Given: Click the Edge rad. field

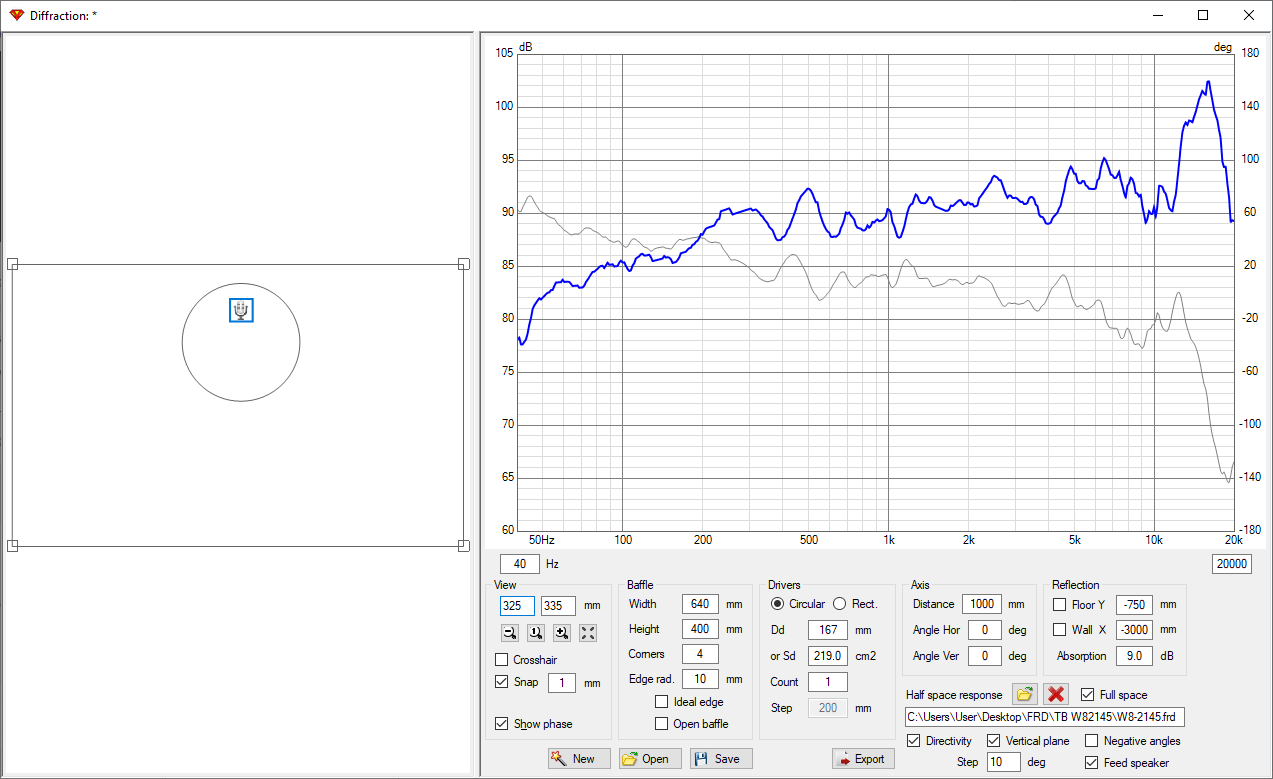Looking at the screenshot, I should click(x=700, y=679).
